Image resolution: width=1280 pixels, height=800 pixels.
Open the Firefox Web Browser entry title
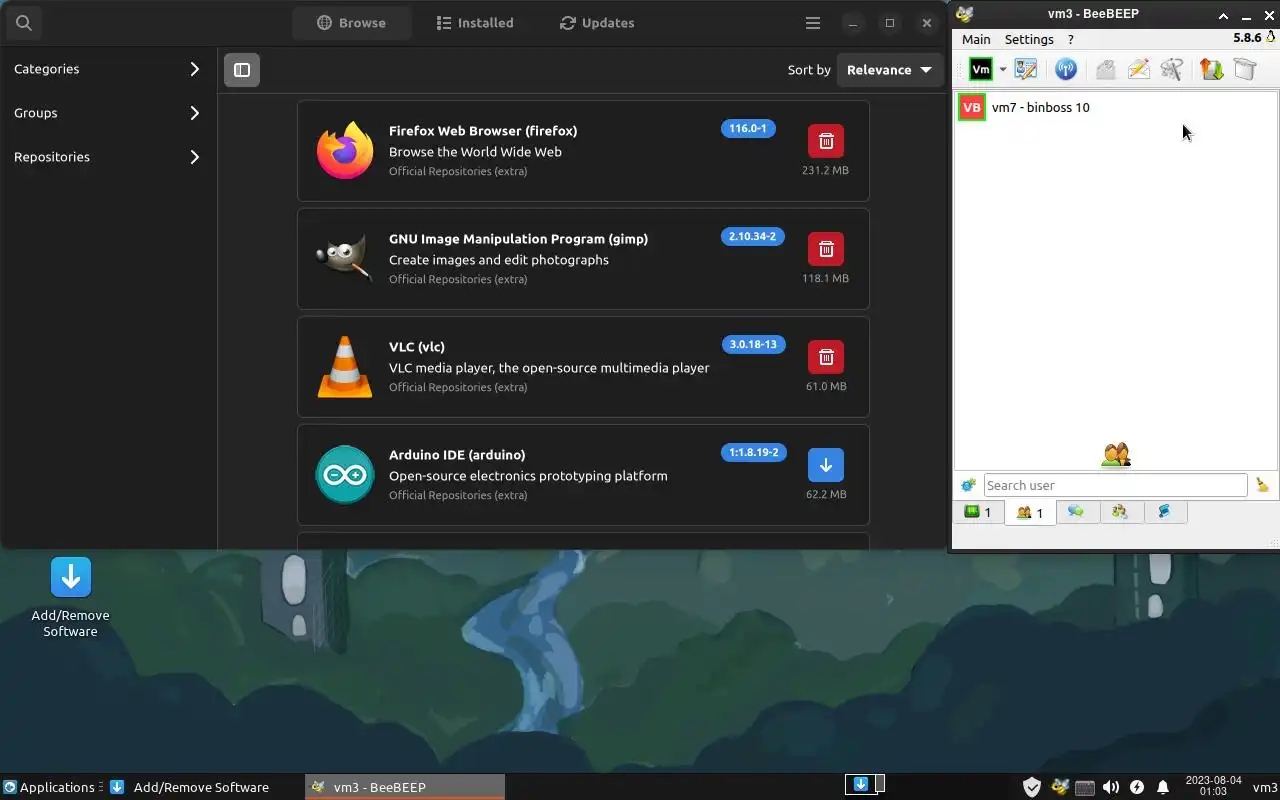[483, 131]
